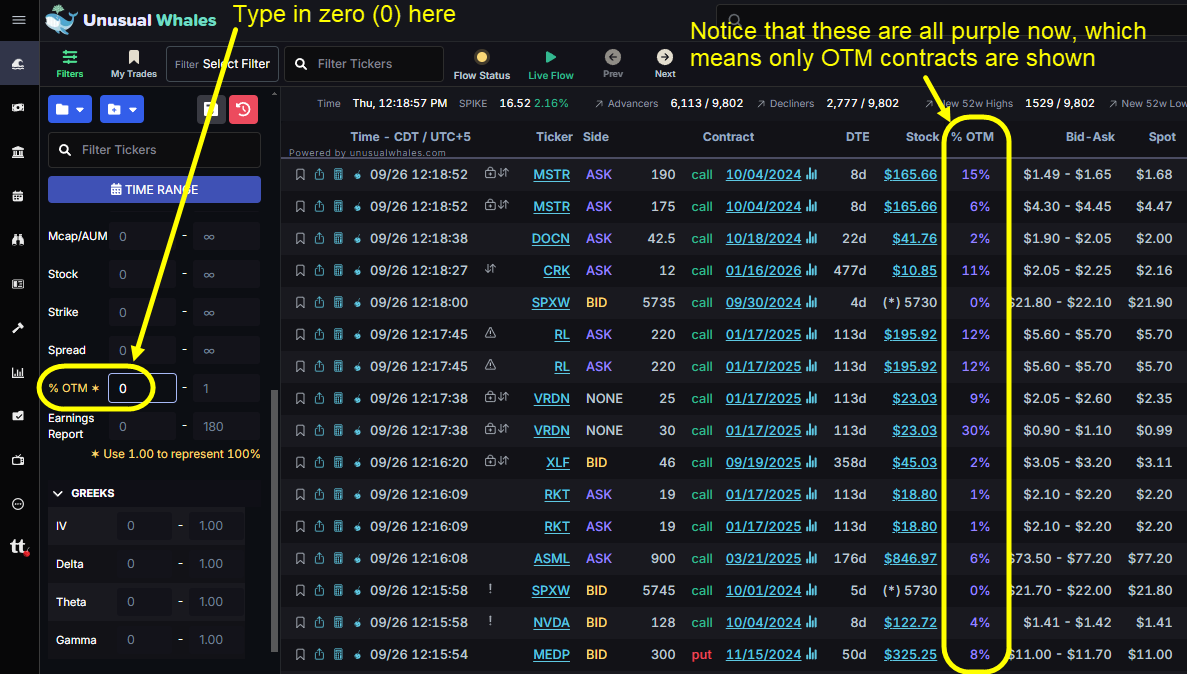Click the save filter floppy disk icon
This screenshot has height=674, width=1187.
(x=210, y=109)
